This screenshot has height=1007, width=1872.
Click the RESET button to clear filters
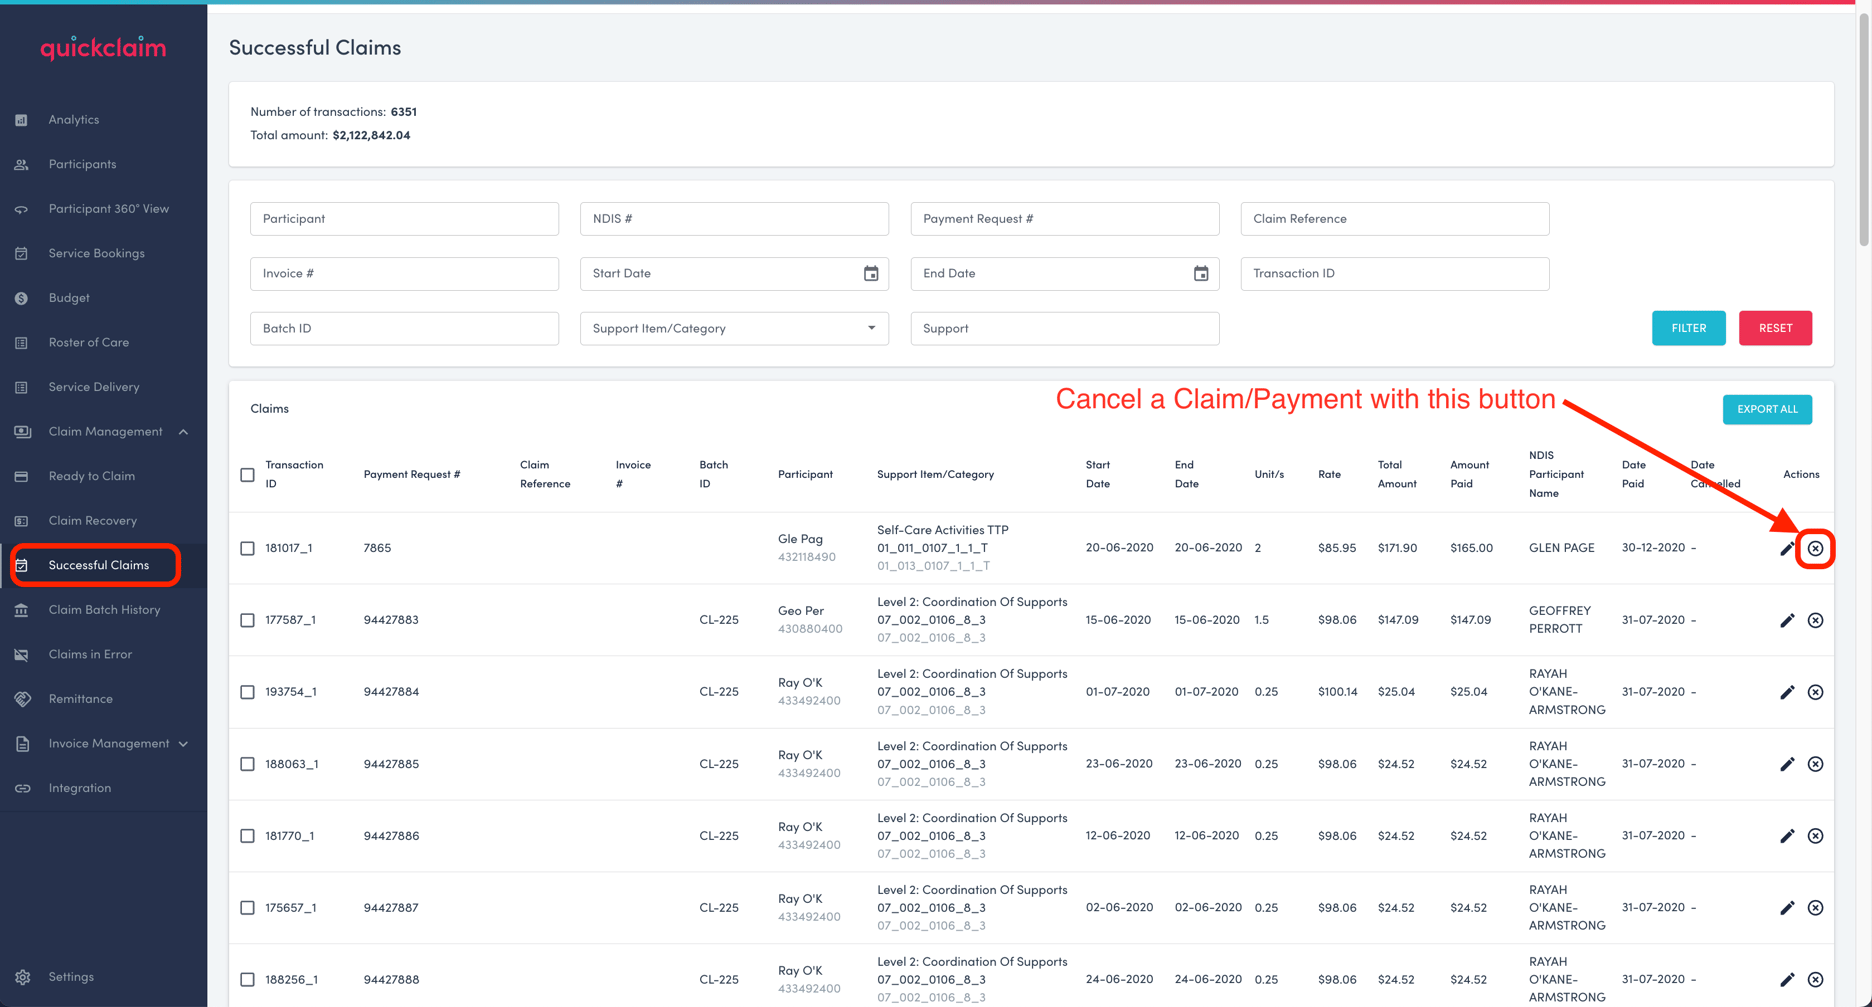point(1775,328)
